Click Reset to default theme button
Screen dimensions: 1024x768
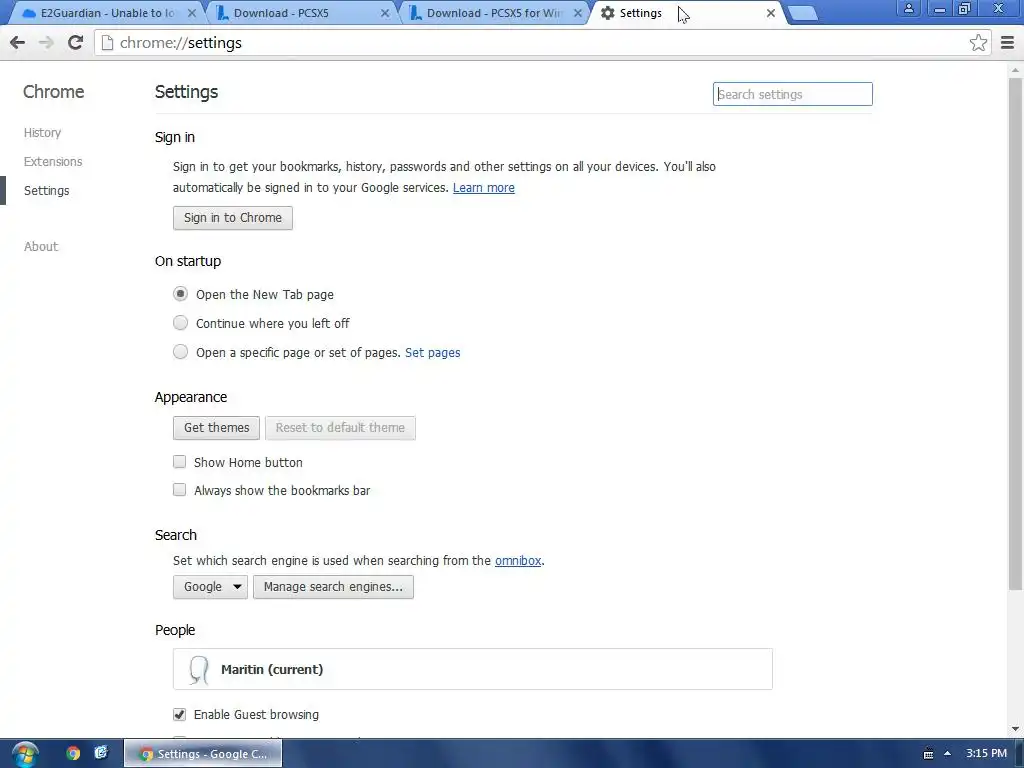[340, 428]
